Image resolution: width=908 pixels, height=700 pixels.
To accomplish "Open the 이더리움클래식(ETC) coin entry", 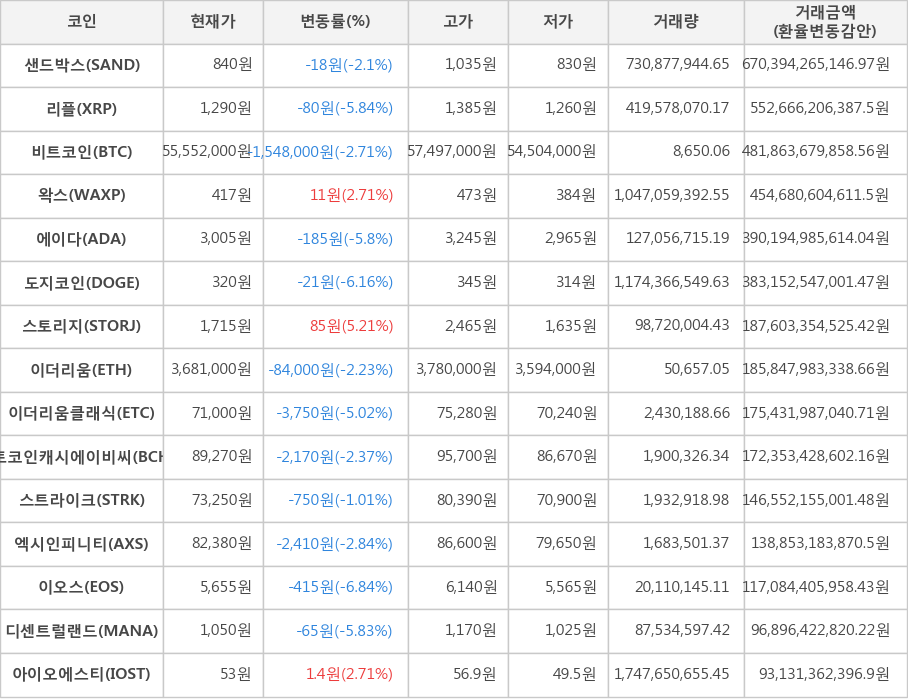I will [x=82, y=413].
